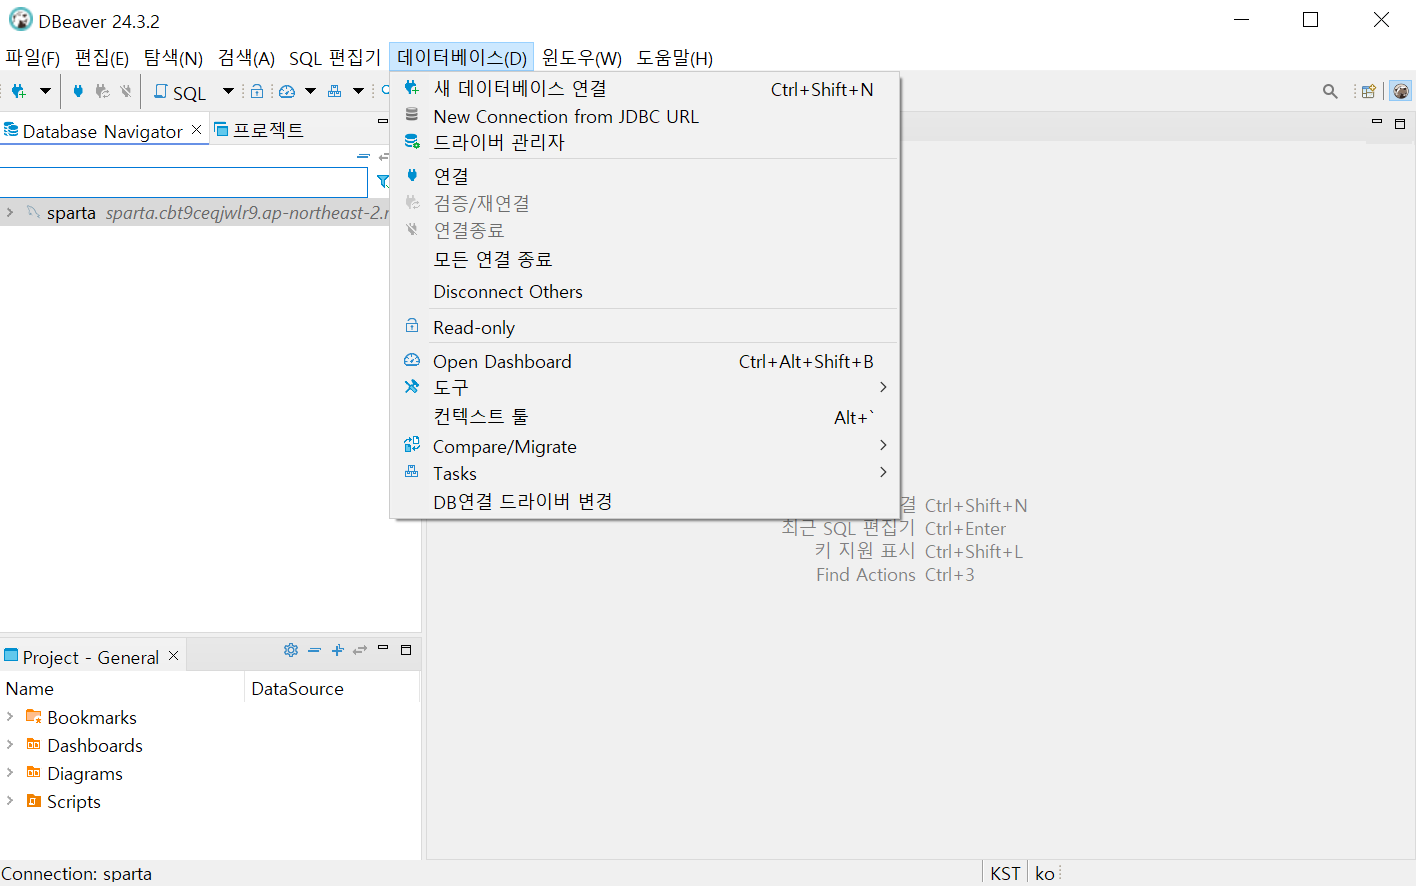
Task: Open the 파일(F) menu
Action: pyautogui.click(x=33, y=58)
